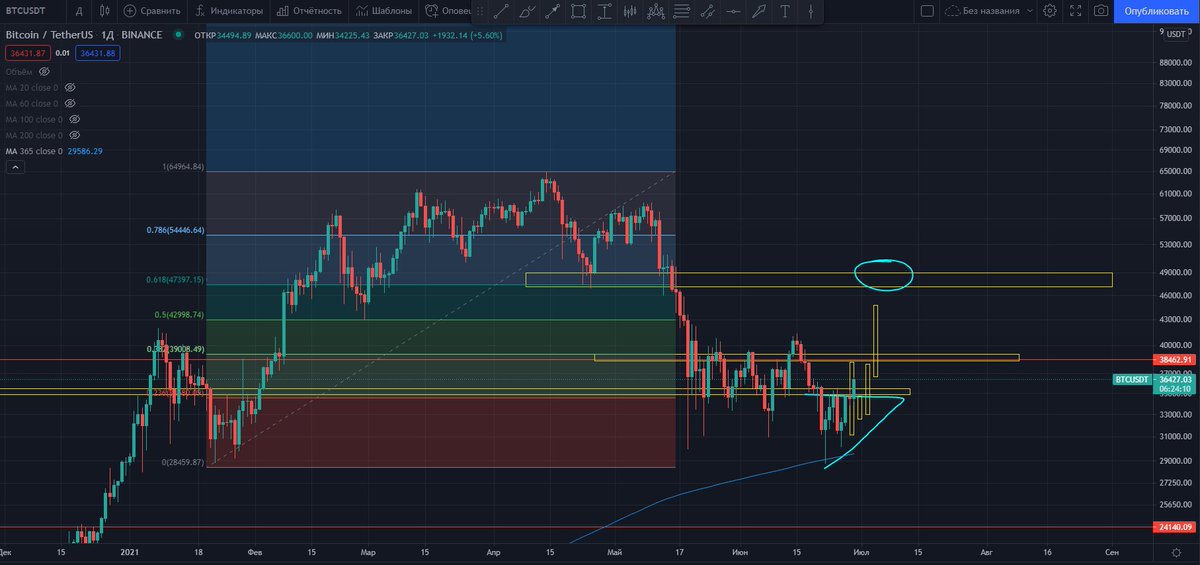Collapse the indicator legend list
The height and width of the screenshot is (565, 1200).
[13, 168]
